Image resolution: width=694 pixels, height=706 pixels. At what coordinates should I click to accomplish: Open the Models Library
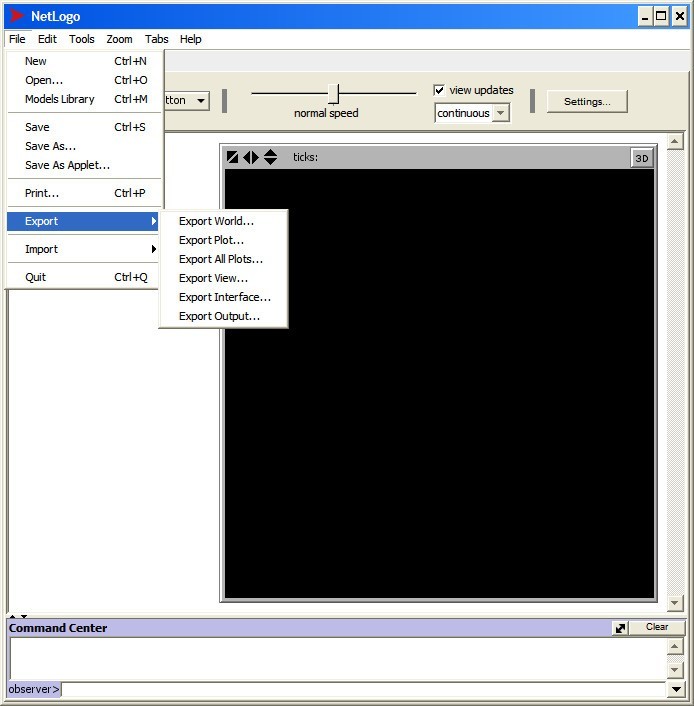tap(84, 99)
